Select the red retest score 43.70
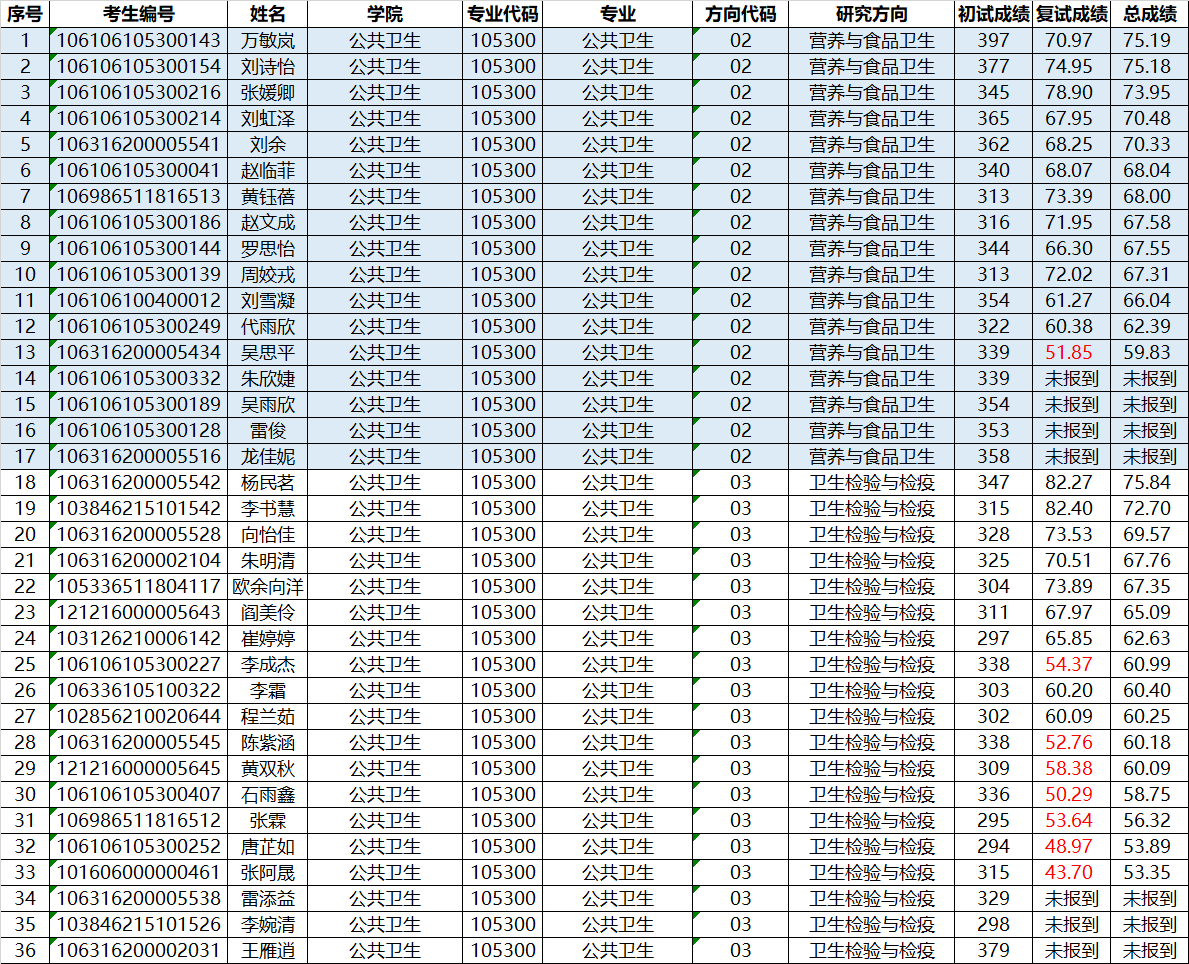Image resolution: width=1189 pixels, height=964 pixels. [x=1069, y=872]
